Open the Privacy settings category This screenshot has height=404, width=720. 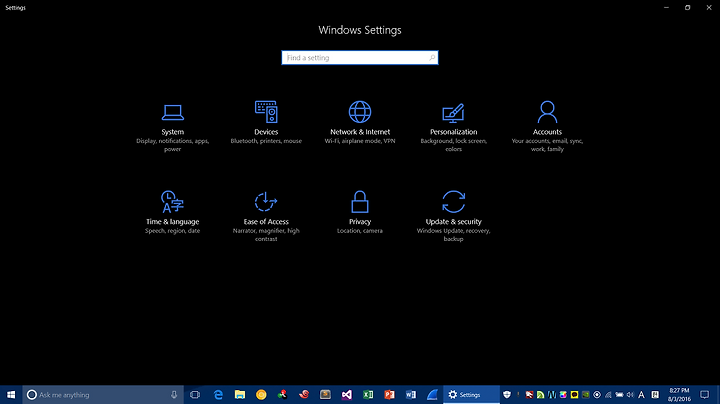[360, 213]
